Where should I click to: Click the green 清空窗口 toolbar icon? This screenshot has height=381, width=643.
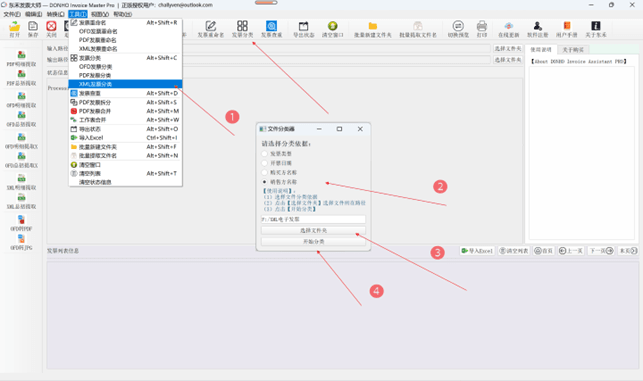(x=333, y=26)
